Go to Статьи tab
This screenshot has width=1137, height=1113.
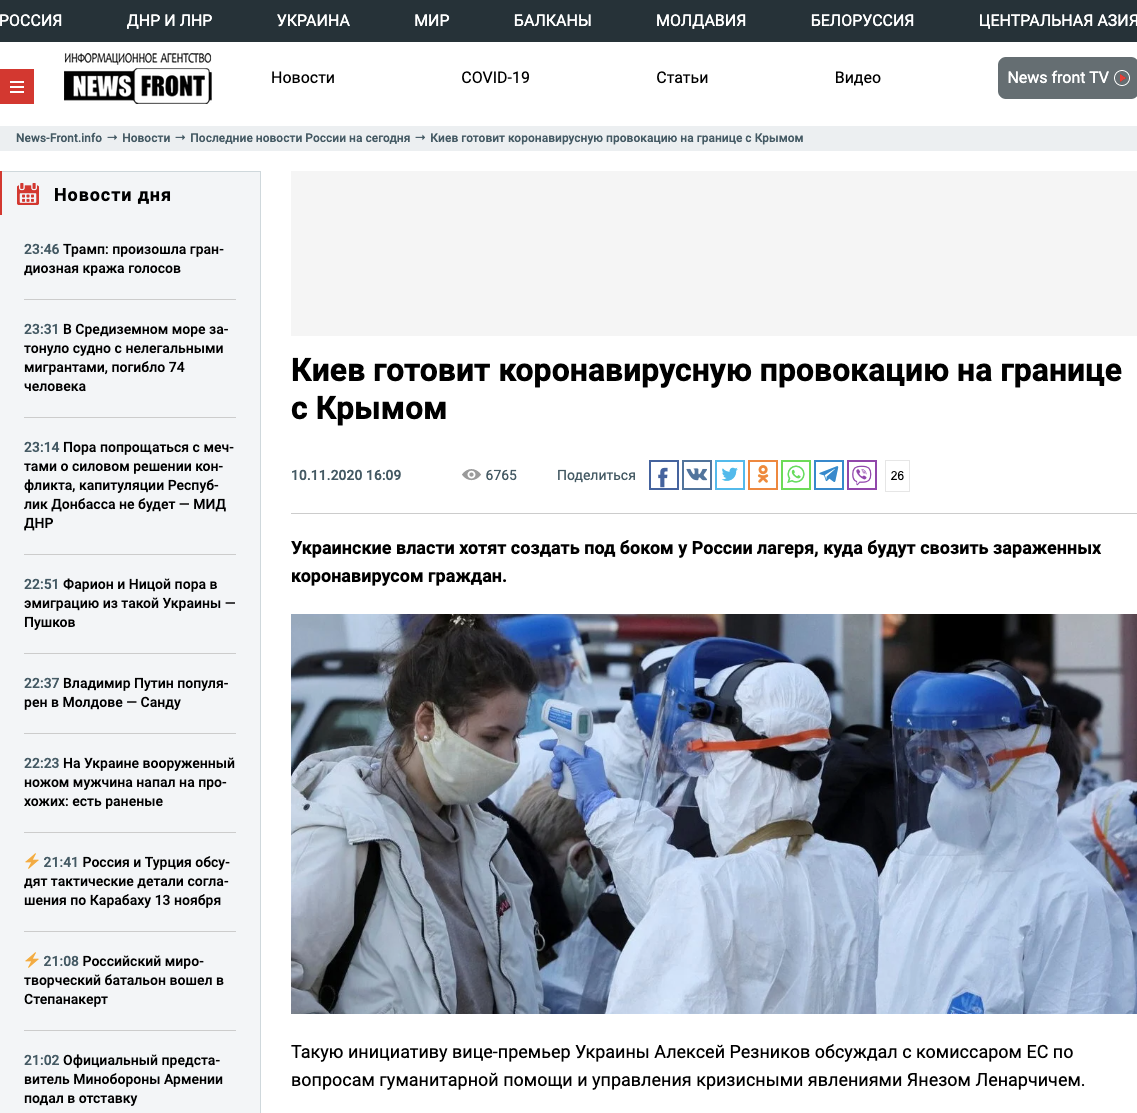tap(682, 78)
